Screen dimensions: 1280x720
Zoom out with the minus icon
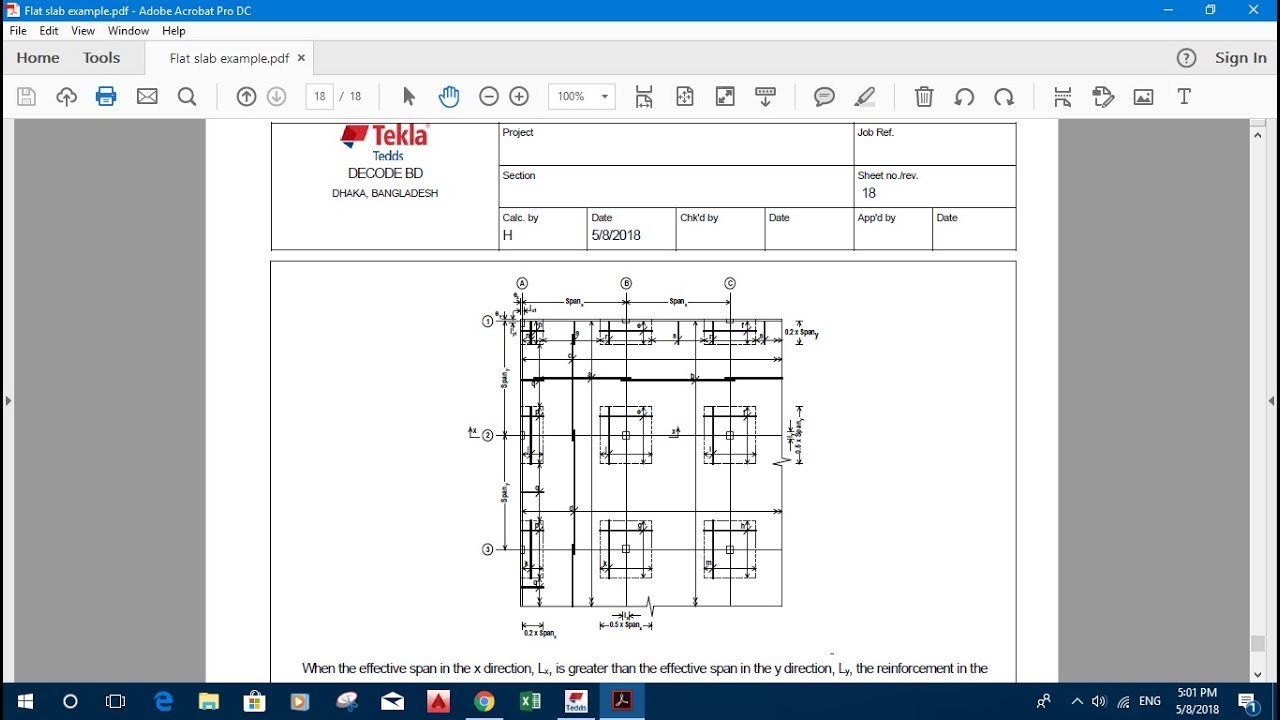coord(489,96)
